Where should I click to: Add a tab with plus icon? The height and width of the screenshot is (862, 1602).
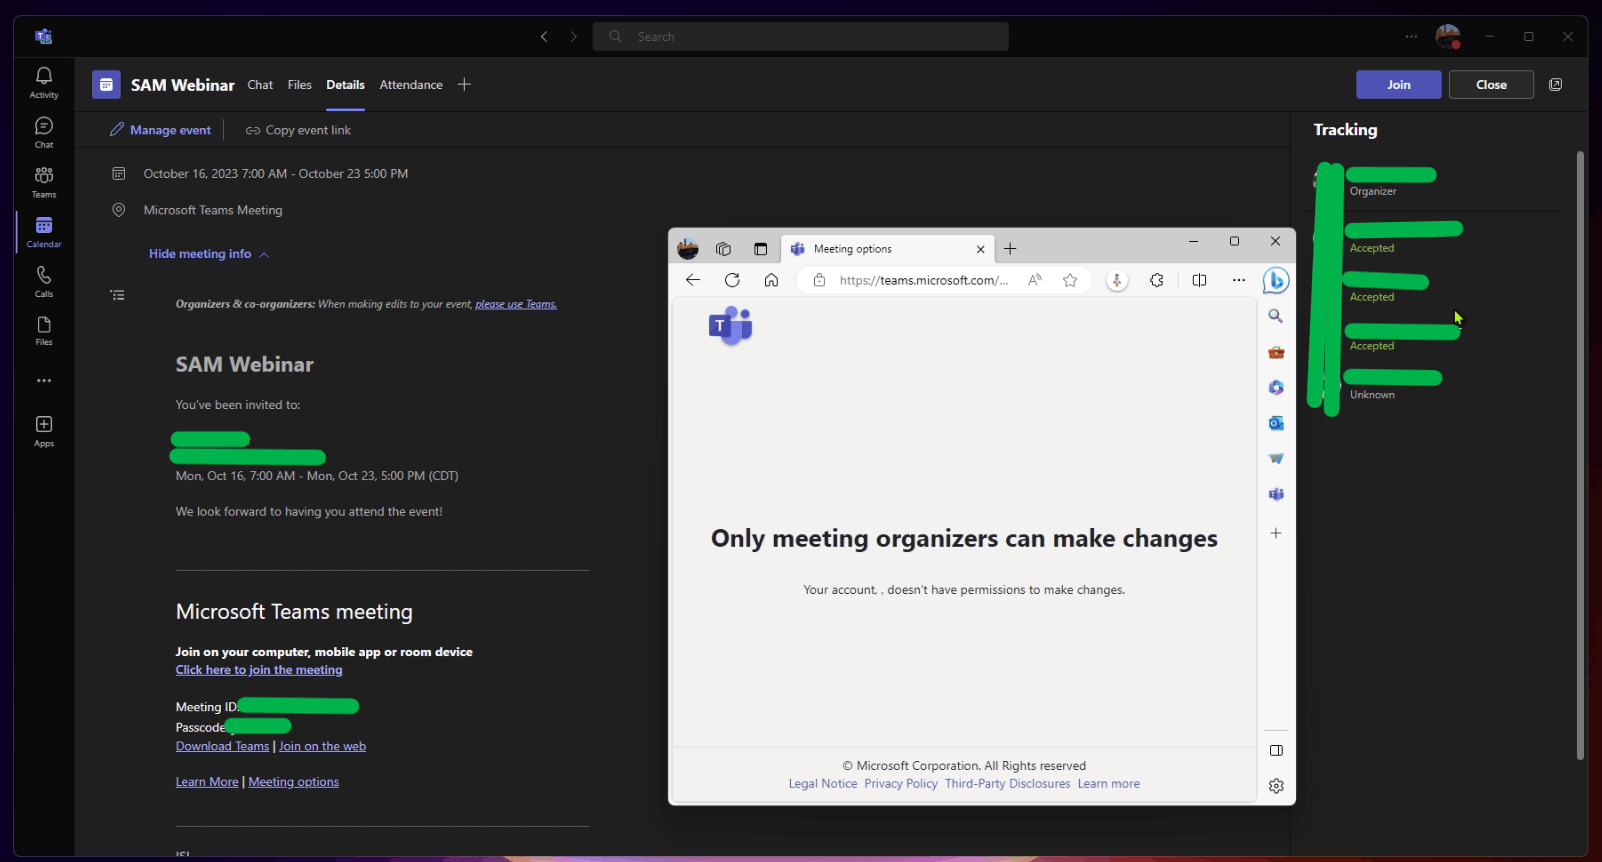pos(464,85)
